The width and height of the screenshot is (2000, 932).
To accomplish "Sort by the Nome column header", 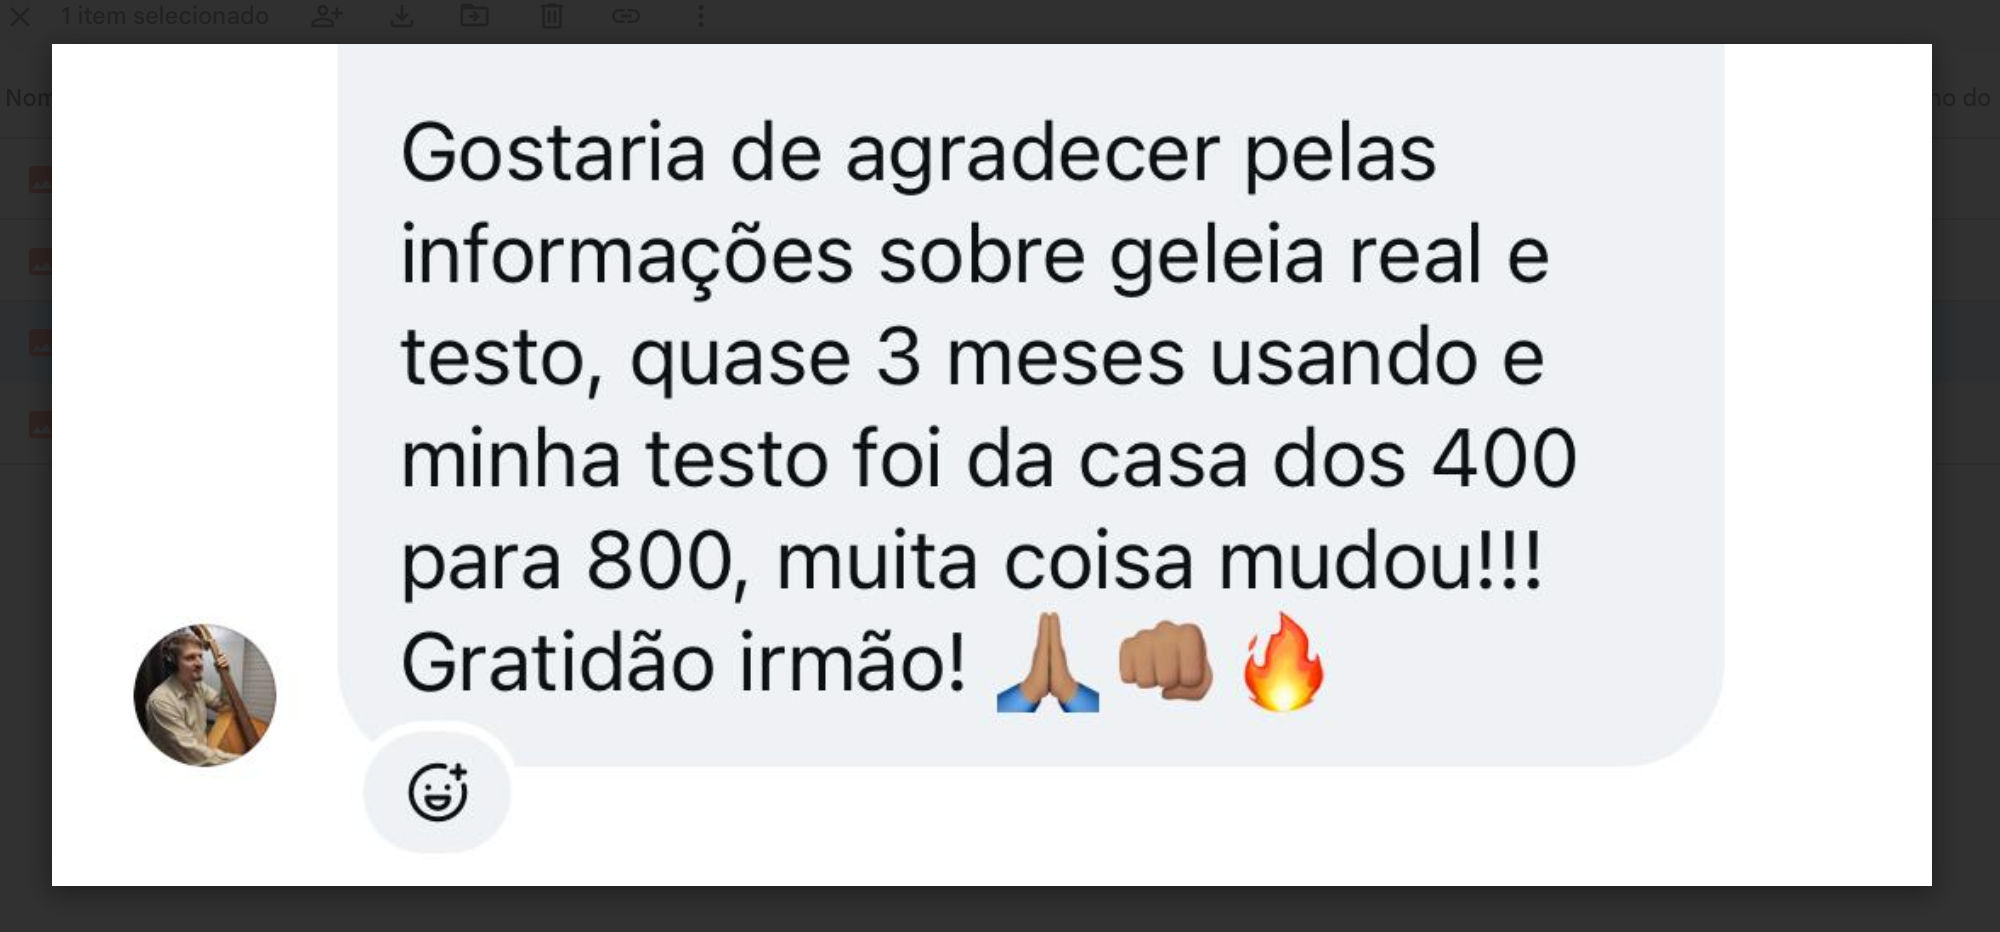I will [x=28, y=97].
